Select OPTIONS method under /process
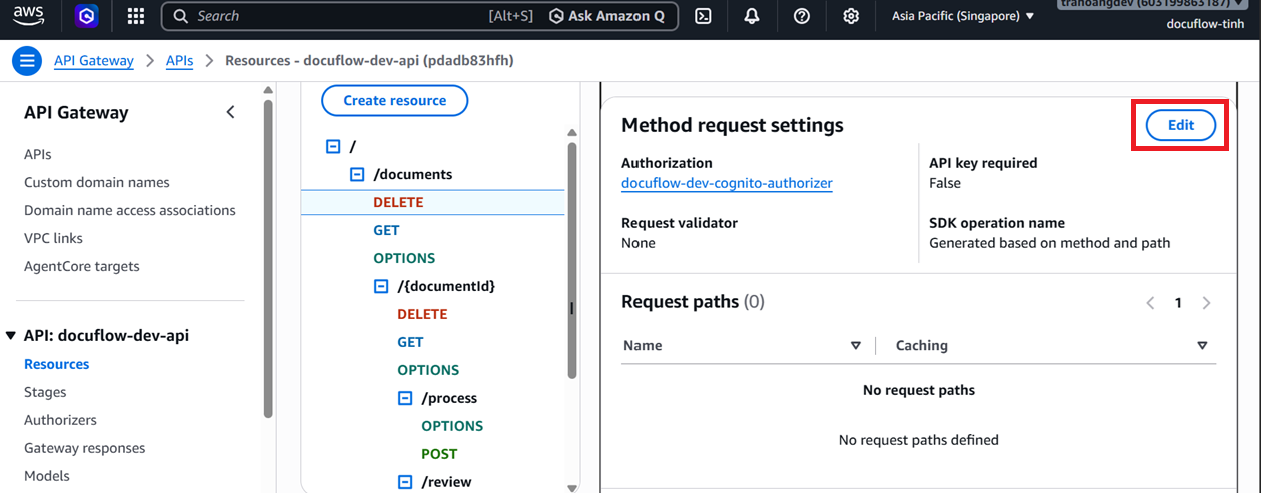 452,426
